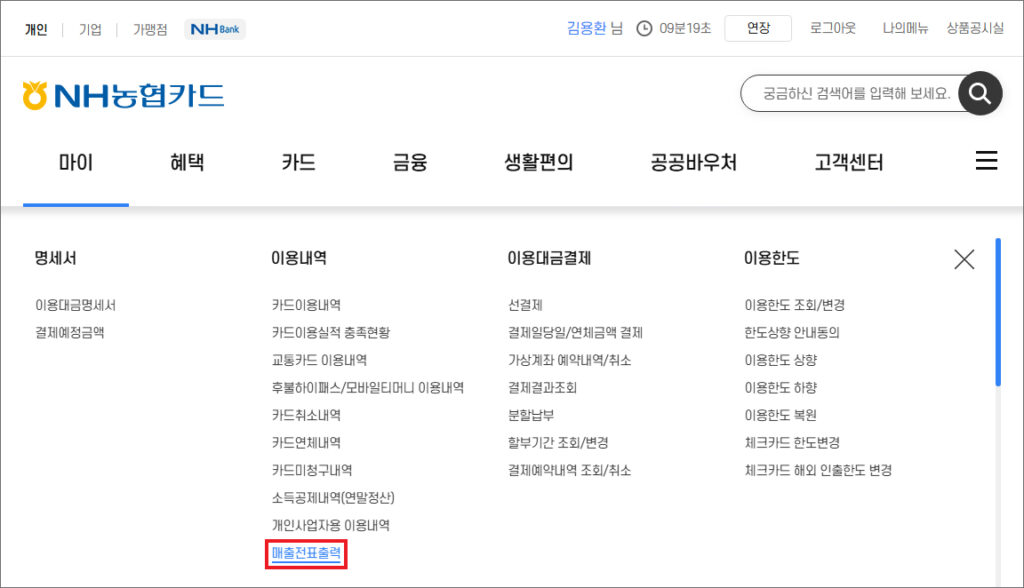The width and height of the screenshot is (1024, 588).
Task: Close the mega menu with X
Action: pyautogui.click(x=964, y=259)
